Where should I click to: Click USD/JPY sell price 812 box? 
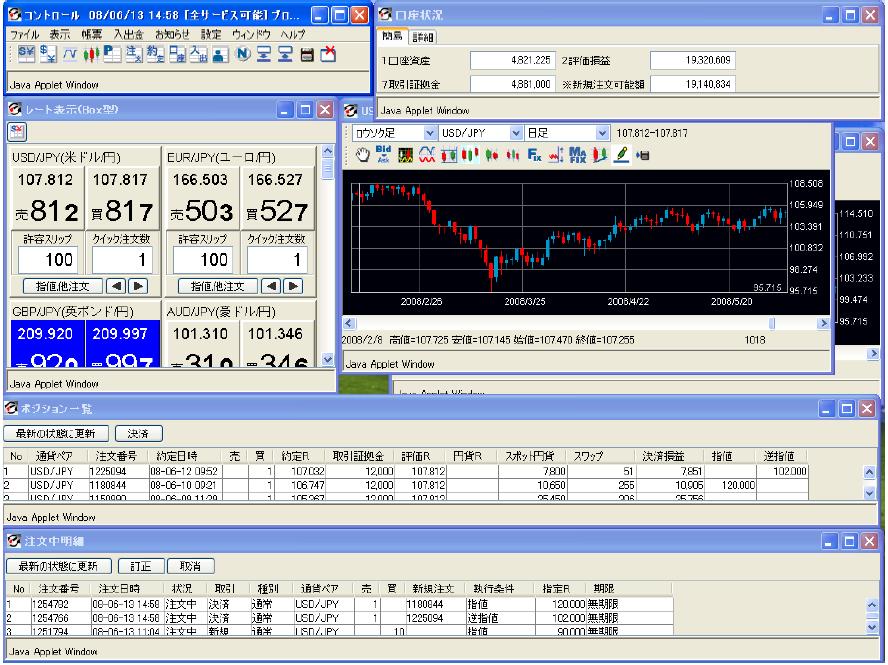pyautogui.click(x=47, y=198)
